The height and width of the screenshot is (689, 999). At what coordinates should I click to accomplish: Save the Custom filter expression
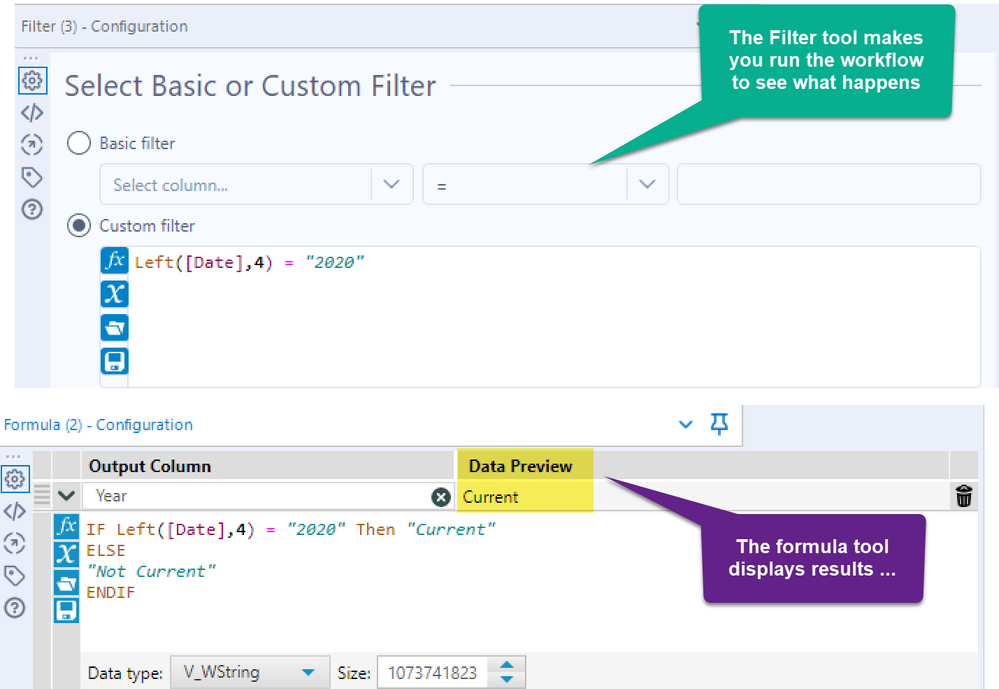pyautogui.click(x=115, y=361)
